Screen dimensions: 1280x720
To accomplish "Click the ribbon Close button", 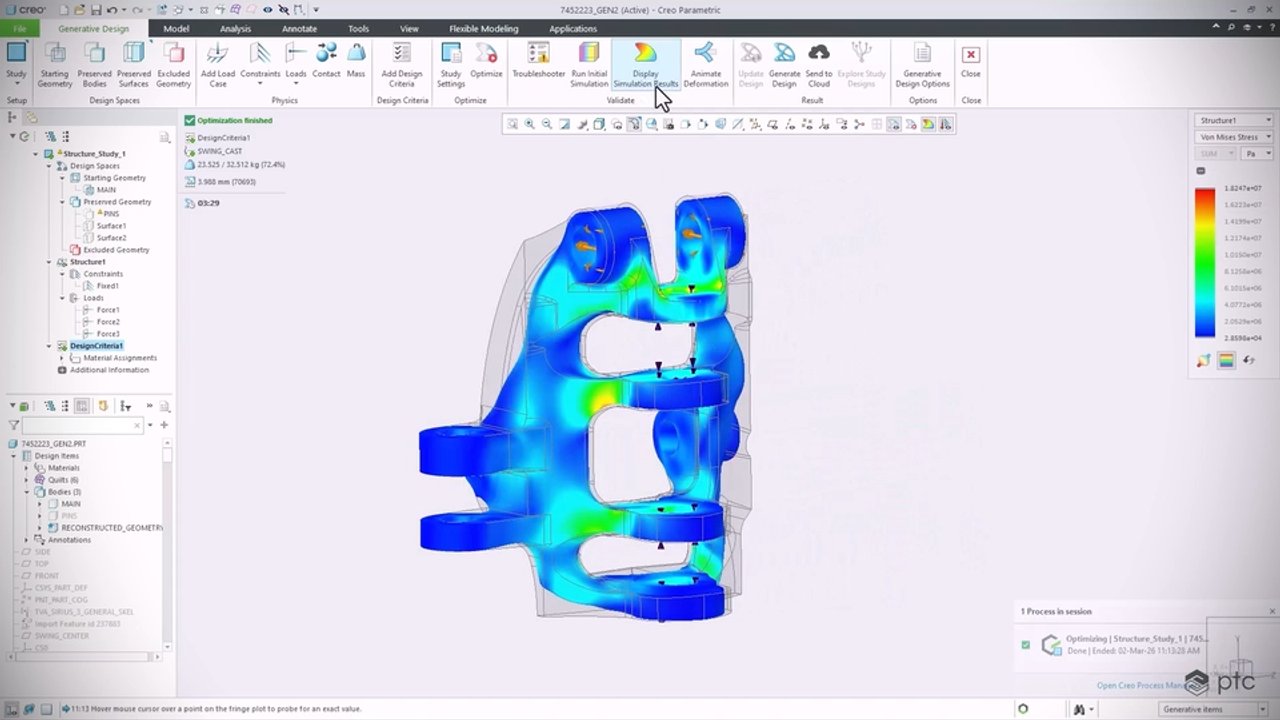I will point(970,60).
